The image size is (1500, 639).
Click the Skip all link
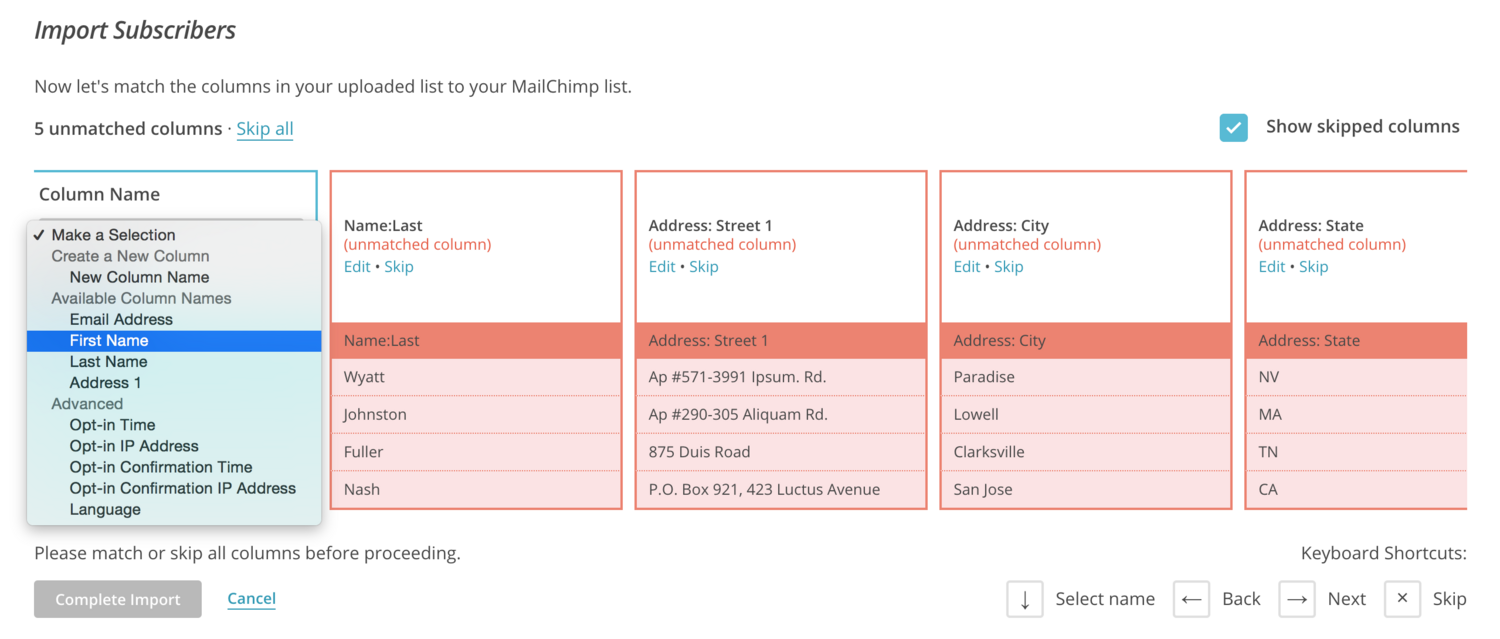265,129
